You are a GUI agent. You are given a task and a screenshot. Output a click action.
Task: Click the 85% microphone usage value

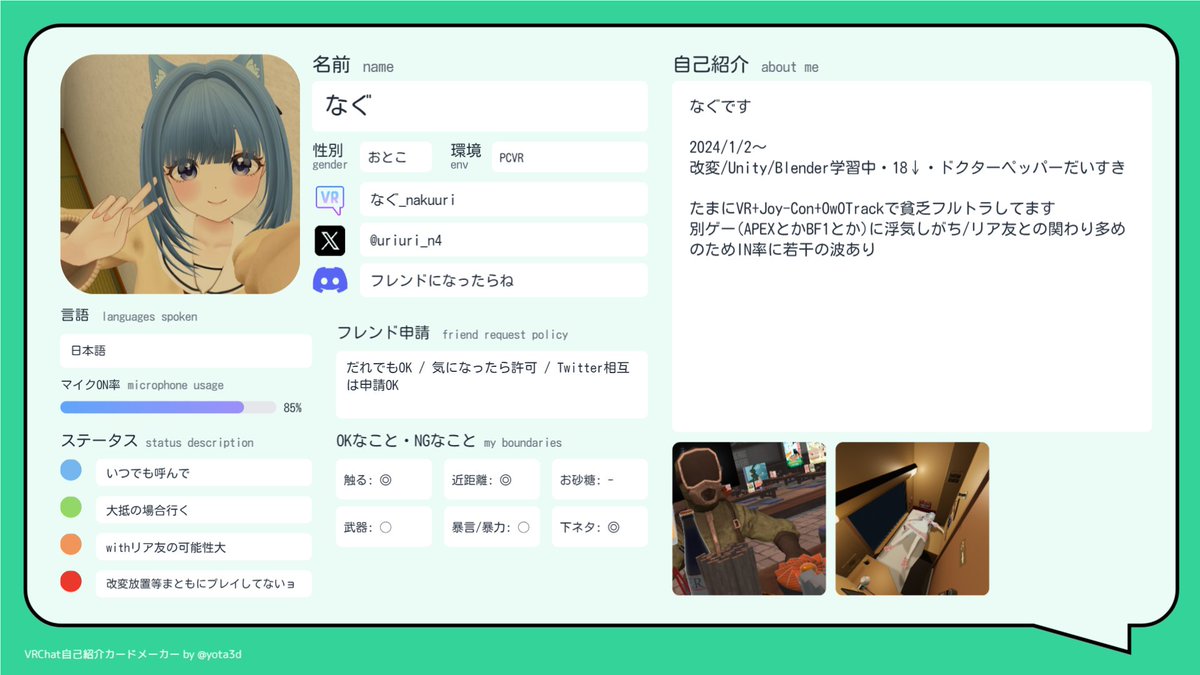[x=293, y=408]
